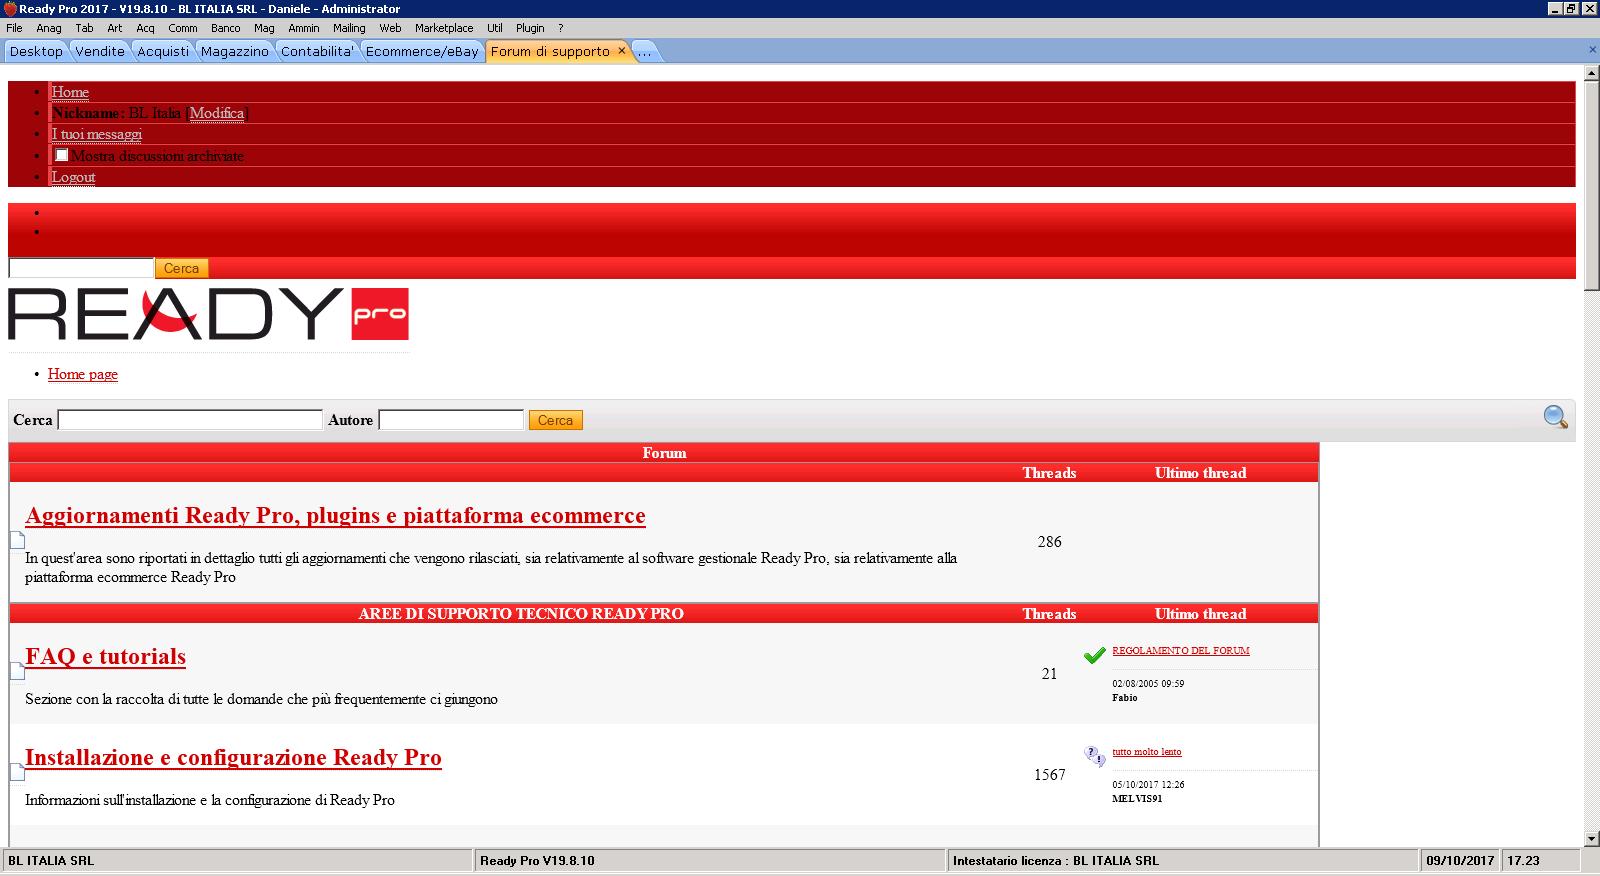Open the Comm menu
This screenshot has height=876, width=1600.
[183, 28]
